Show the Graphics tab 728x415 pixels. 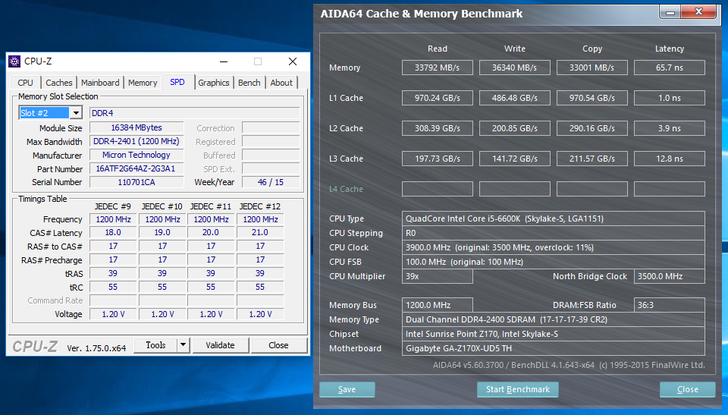(213, 83)
